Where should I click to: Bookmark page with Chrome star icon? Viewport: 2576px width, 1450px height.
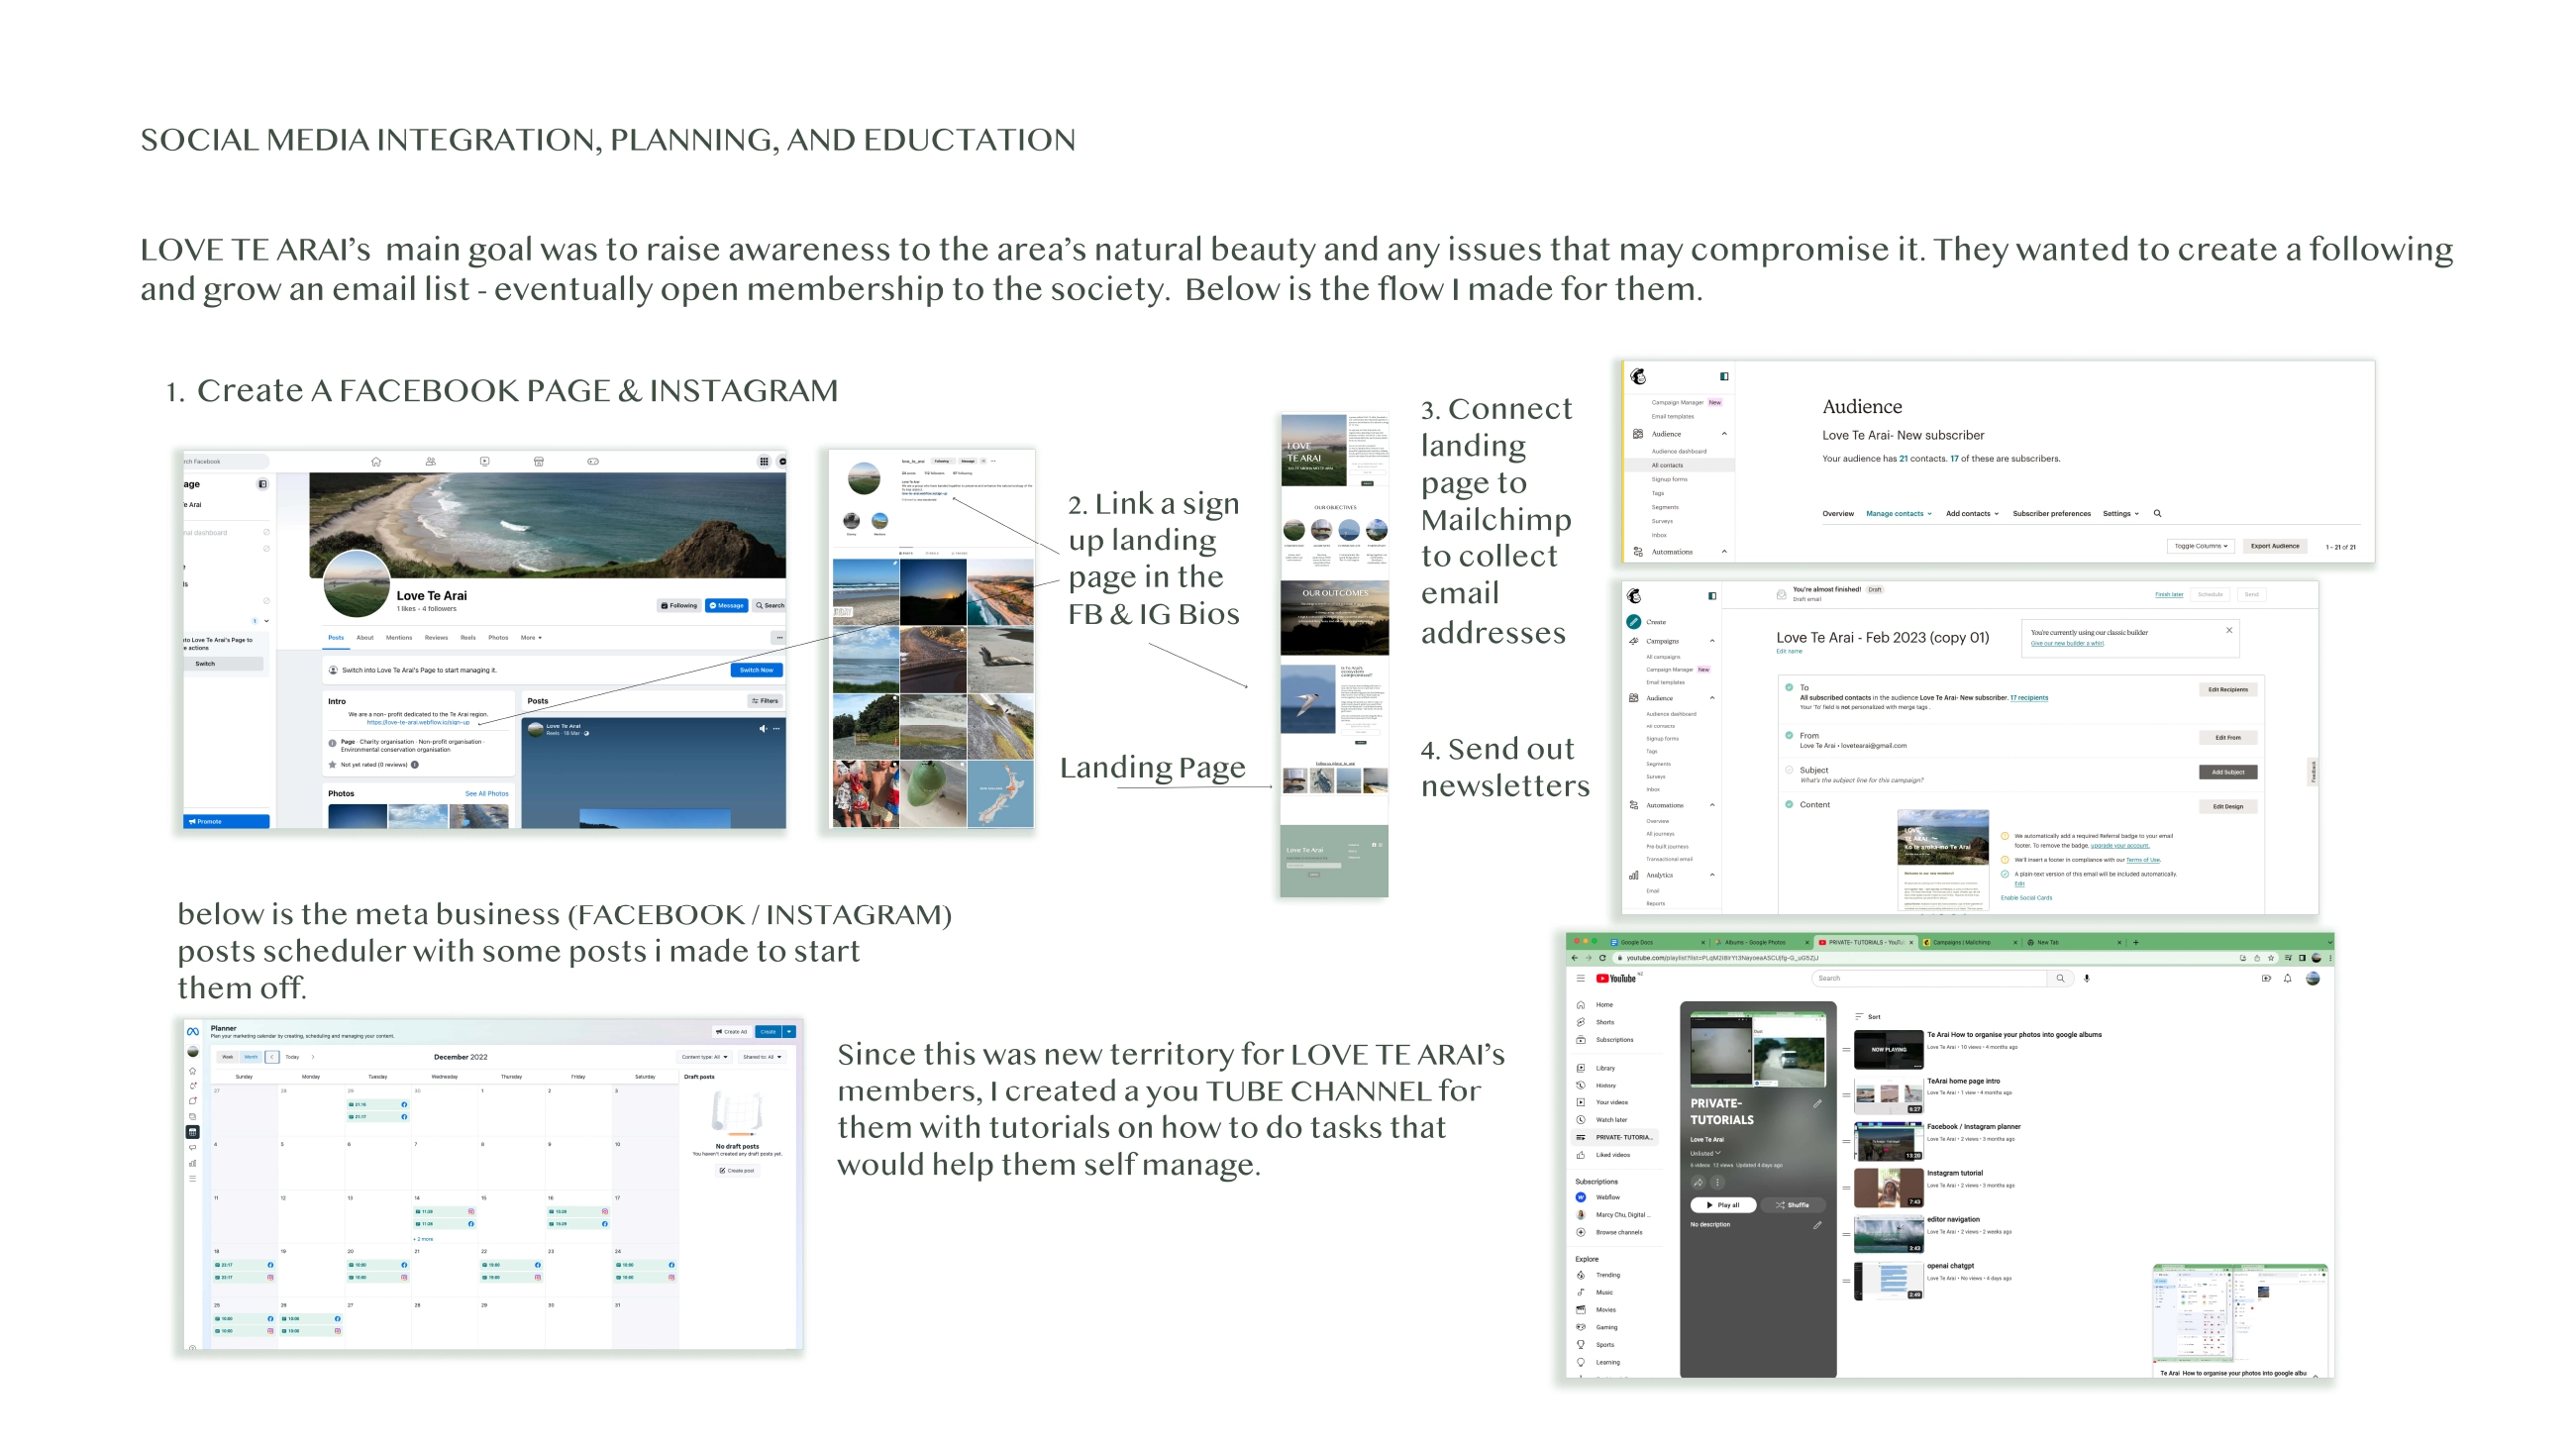click(2270, 958)
